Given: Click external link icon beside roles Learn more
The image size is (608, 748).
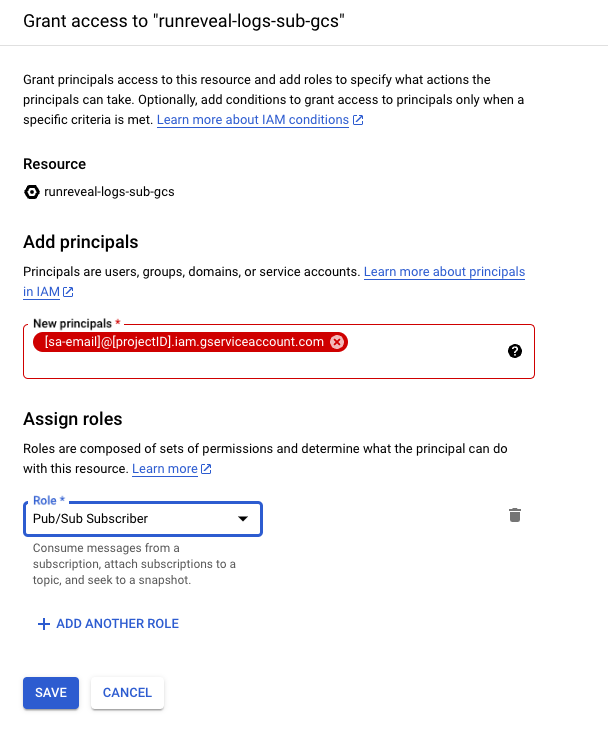Looking at the screenshot, I should [x=206, y=469].
